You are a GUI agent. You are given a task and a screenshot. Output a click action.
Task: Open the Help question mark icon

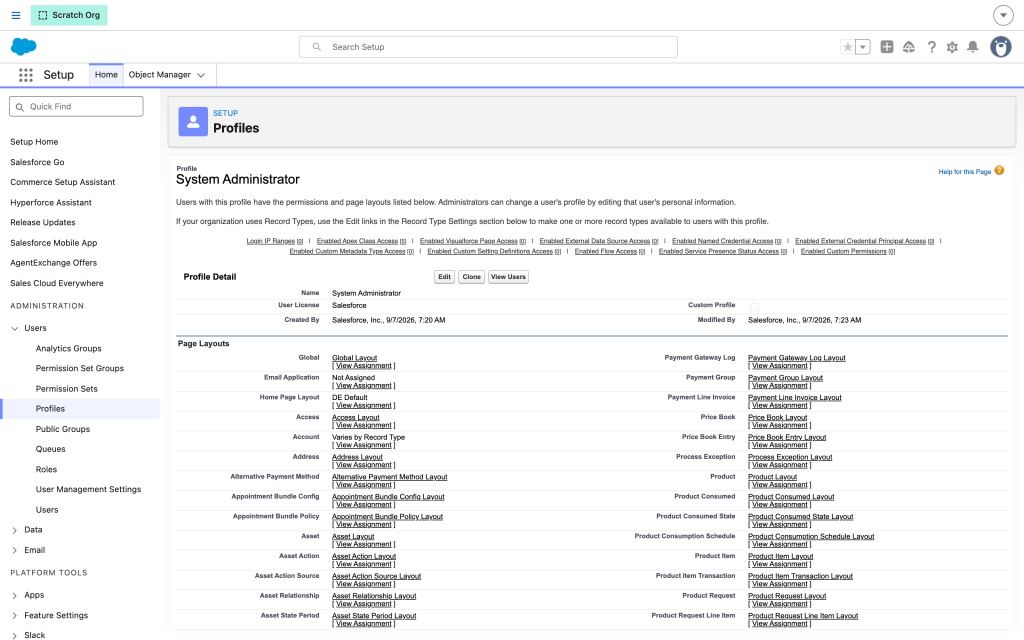pyautogui.click(x=931, y=47)
